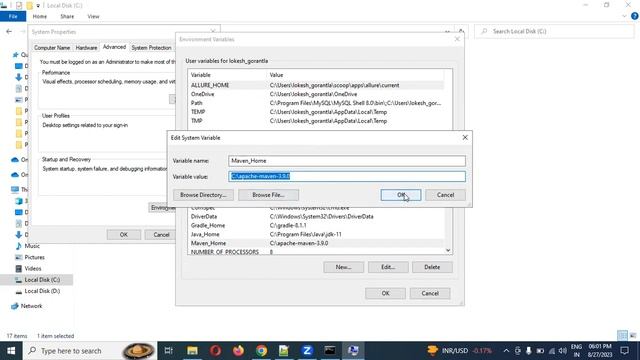Open Windows Start menu
This screenshot has width=640, height=360.
11,351
